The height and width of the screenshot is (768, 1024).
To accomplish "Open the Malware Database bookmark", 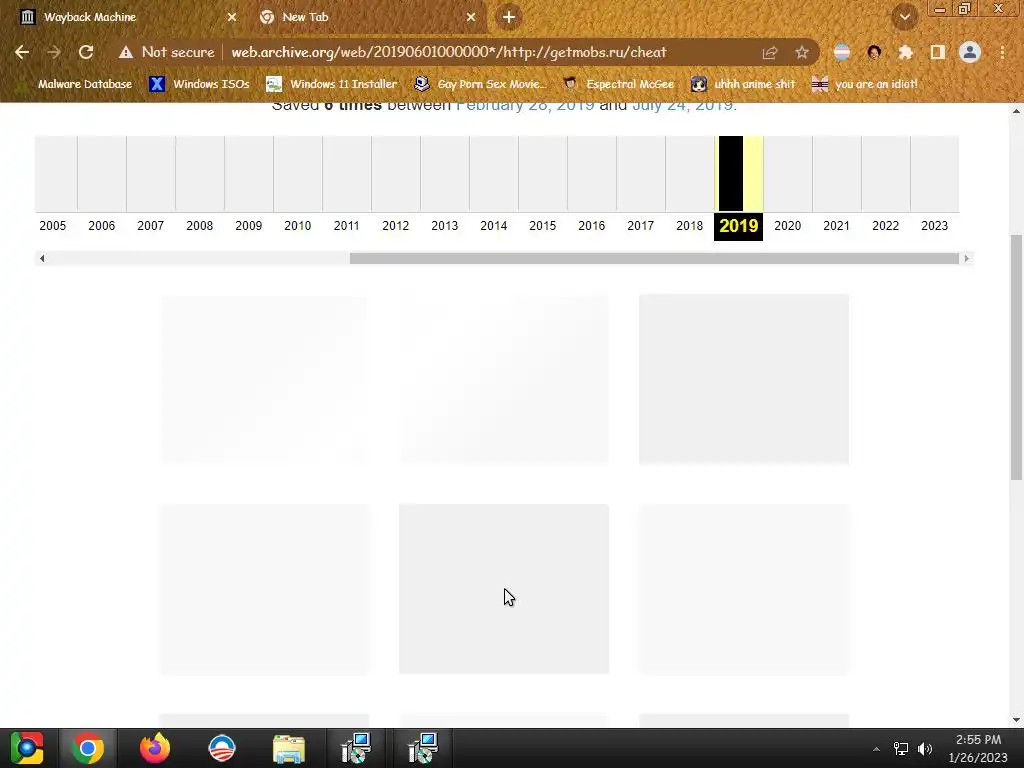I will point(76,84).
